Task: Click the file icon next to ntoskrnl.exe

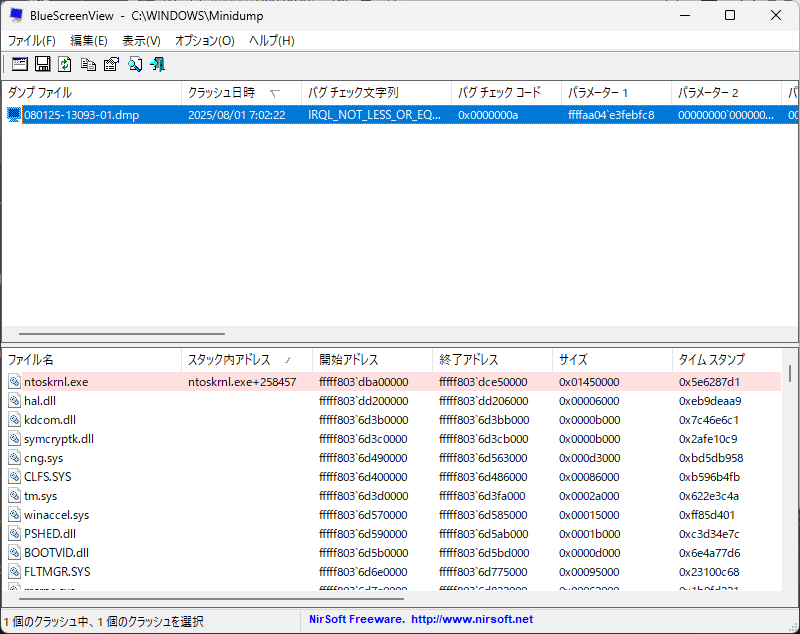Action: point(14,382)
